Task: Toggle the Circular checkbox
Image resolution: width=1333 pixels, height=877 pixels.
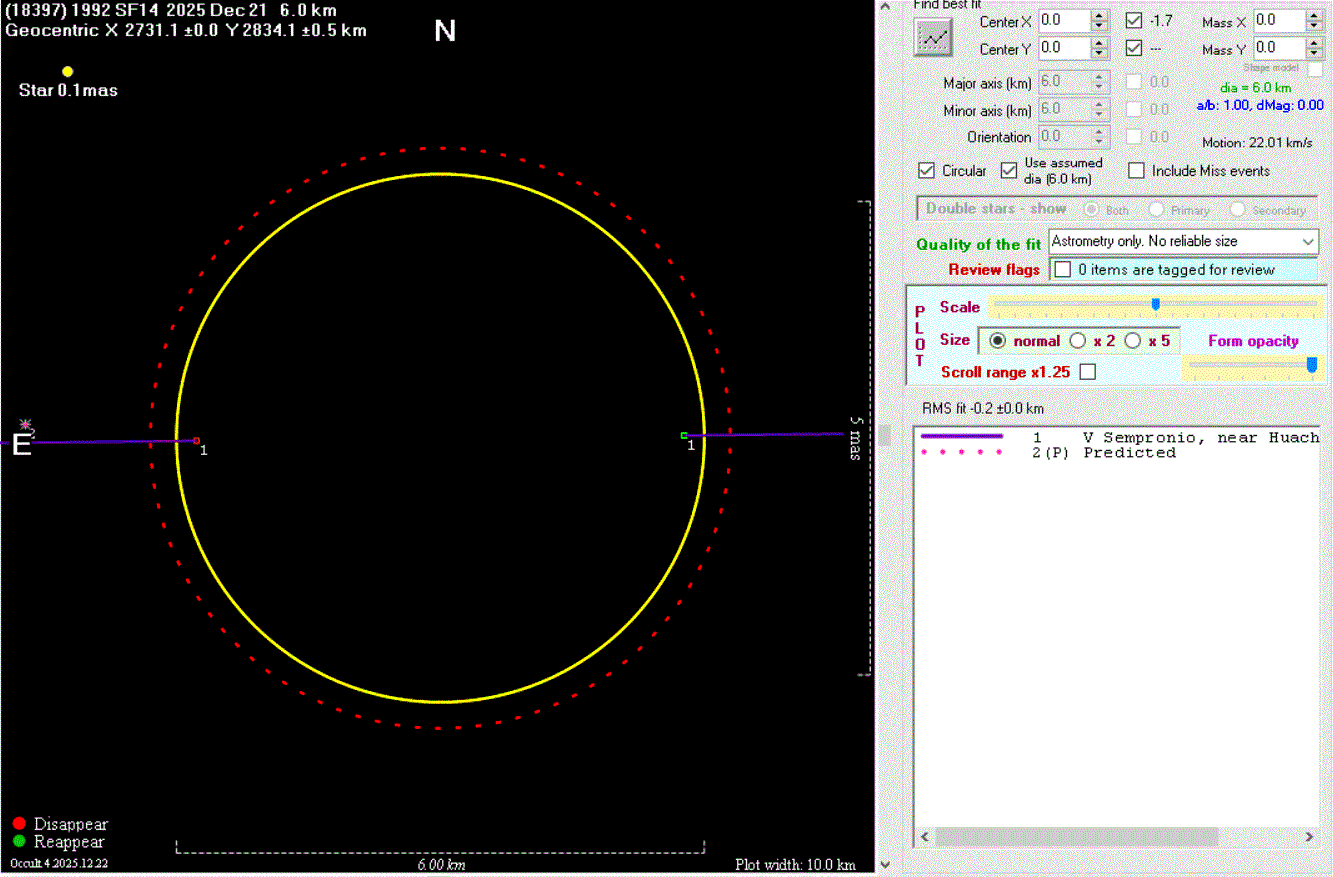Action: point(926,171)
